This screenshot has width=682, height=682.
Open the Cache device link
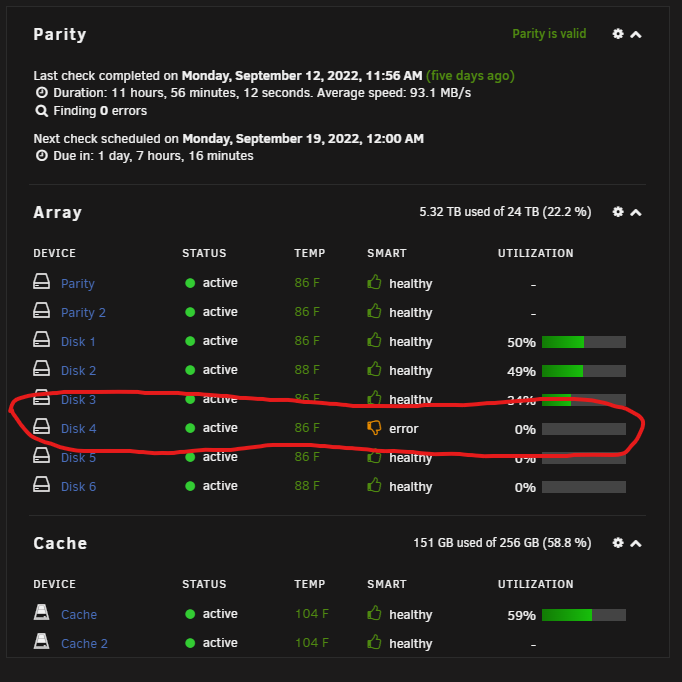pos(79,615)
